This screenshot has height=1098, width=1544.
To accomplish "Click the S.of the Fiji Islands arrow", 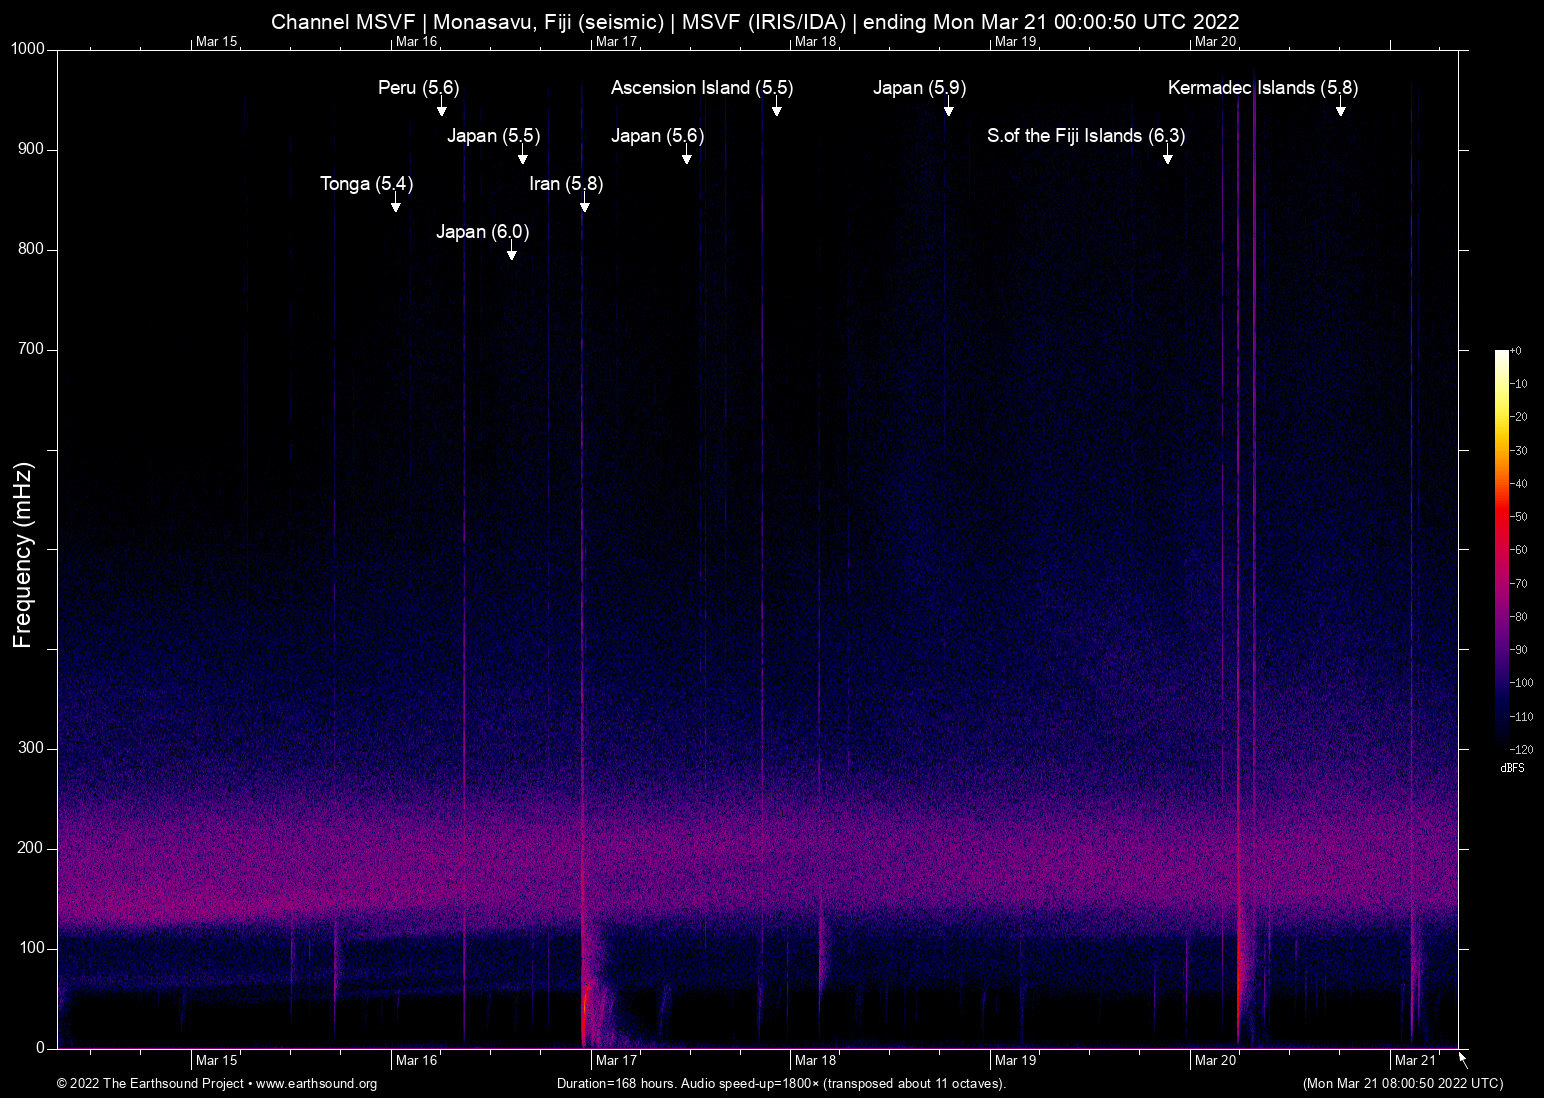I will point(1168,156).
